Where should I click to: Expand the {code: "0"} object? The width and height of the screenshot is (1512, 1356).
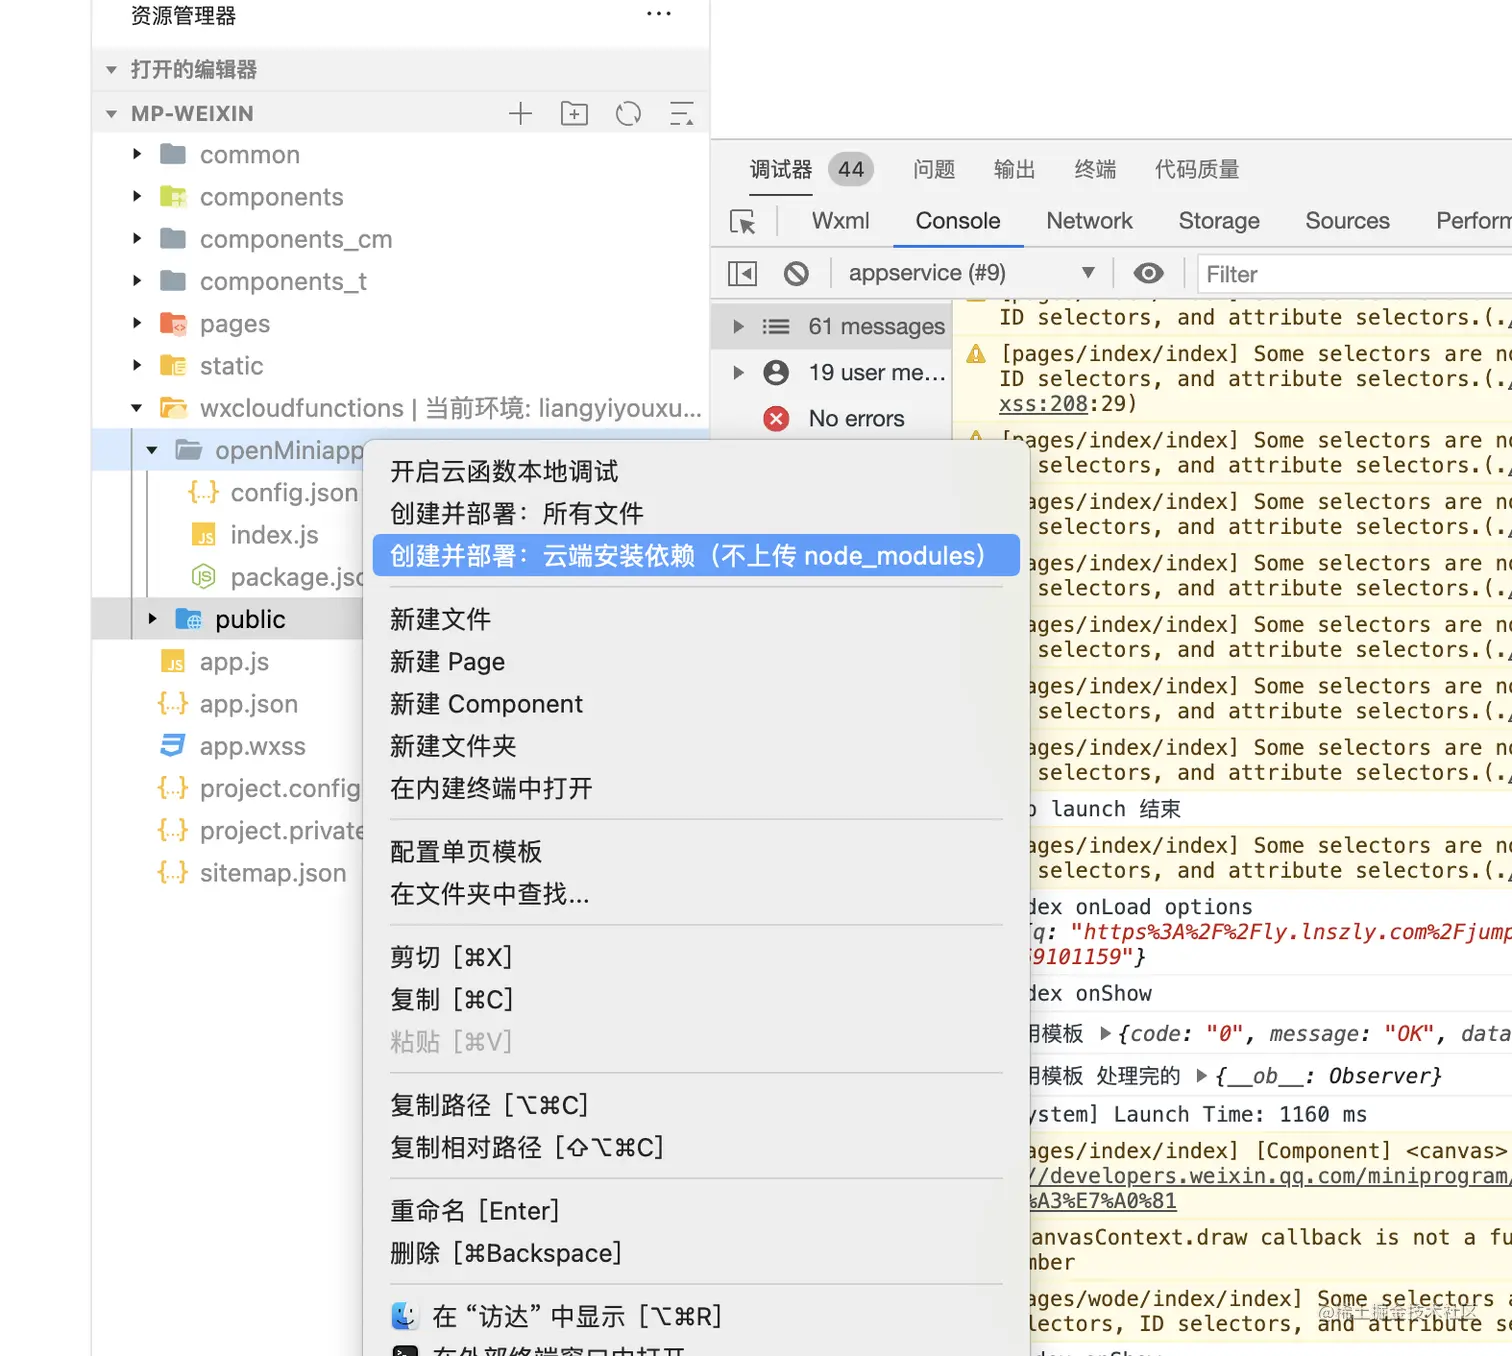[1105, 1033]
